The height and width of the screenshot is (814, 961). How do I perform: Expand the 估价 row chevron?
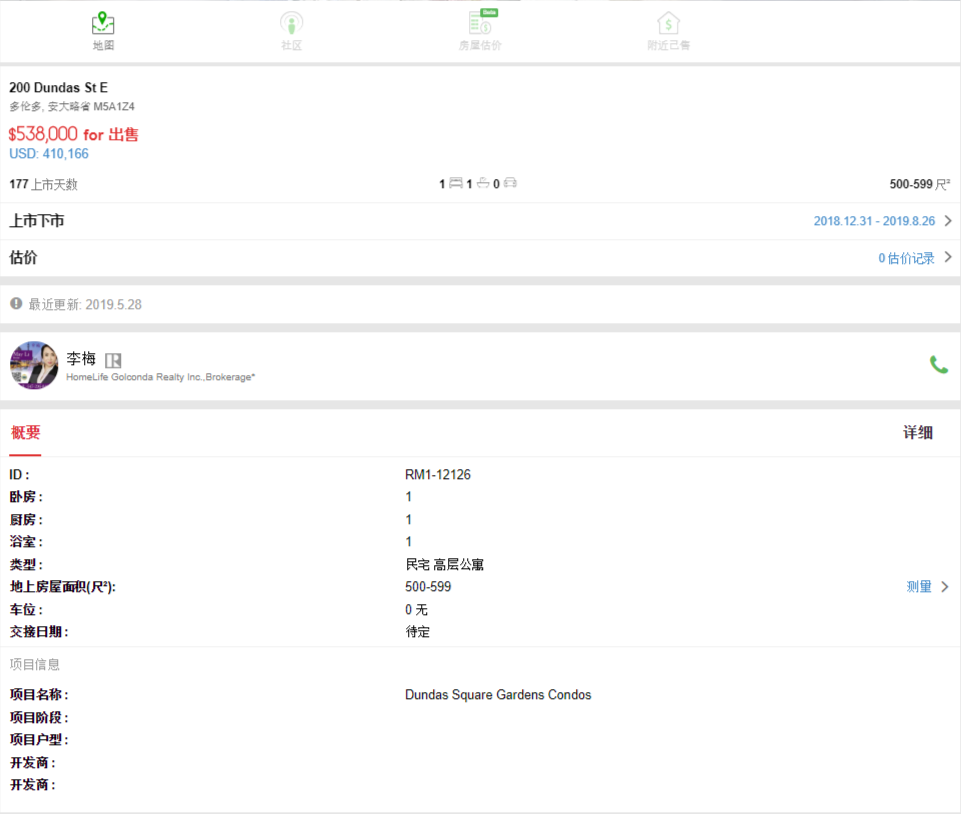(947, 258)
